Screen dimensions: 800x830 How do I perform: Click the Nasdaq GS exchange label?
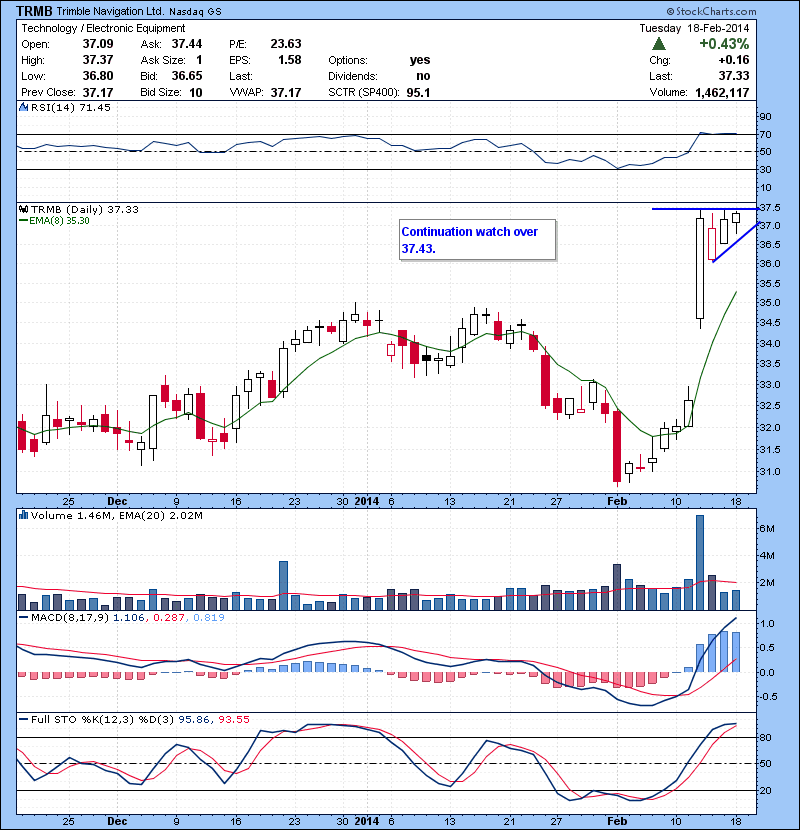(x=195, y=12)
